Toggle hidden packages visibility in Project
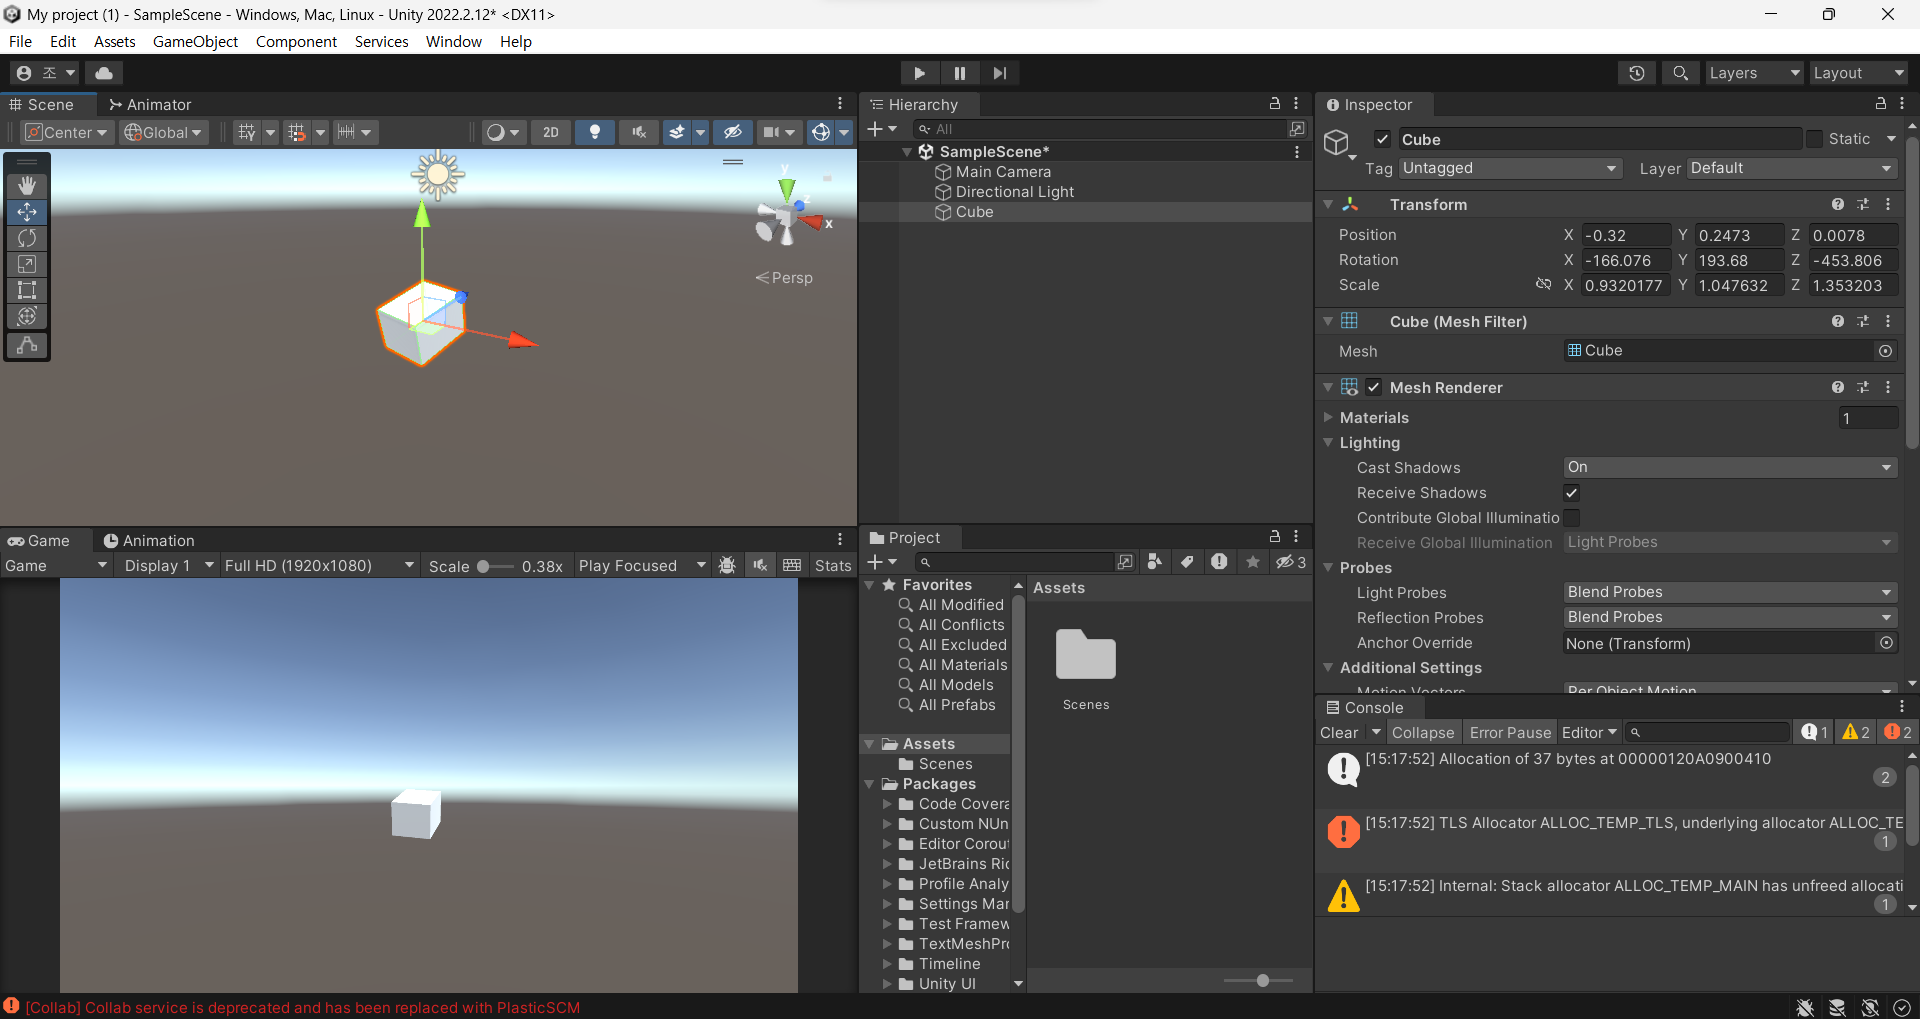 click(x=1290, y=562)
